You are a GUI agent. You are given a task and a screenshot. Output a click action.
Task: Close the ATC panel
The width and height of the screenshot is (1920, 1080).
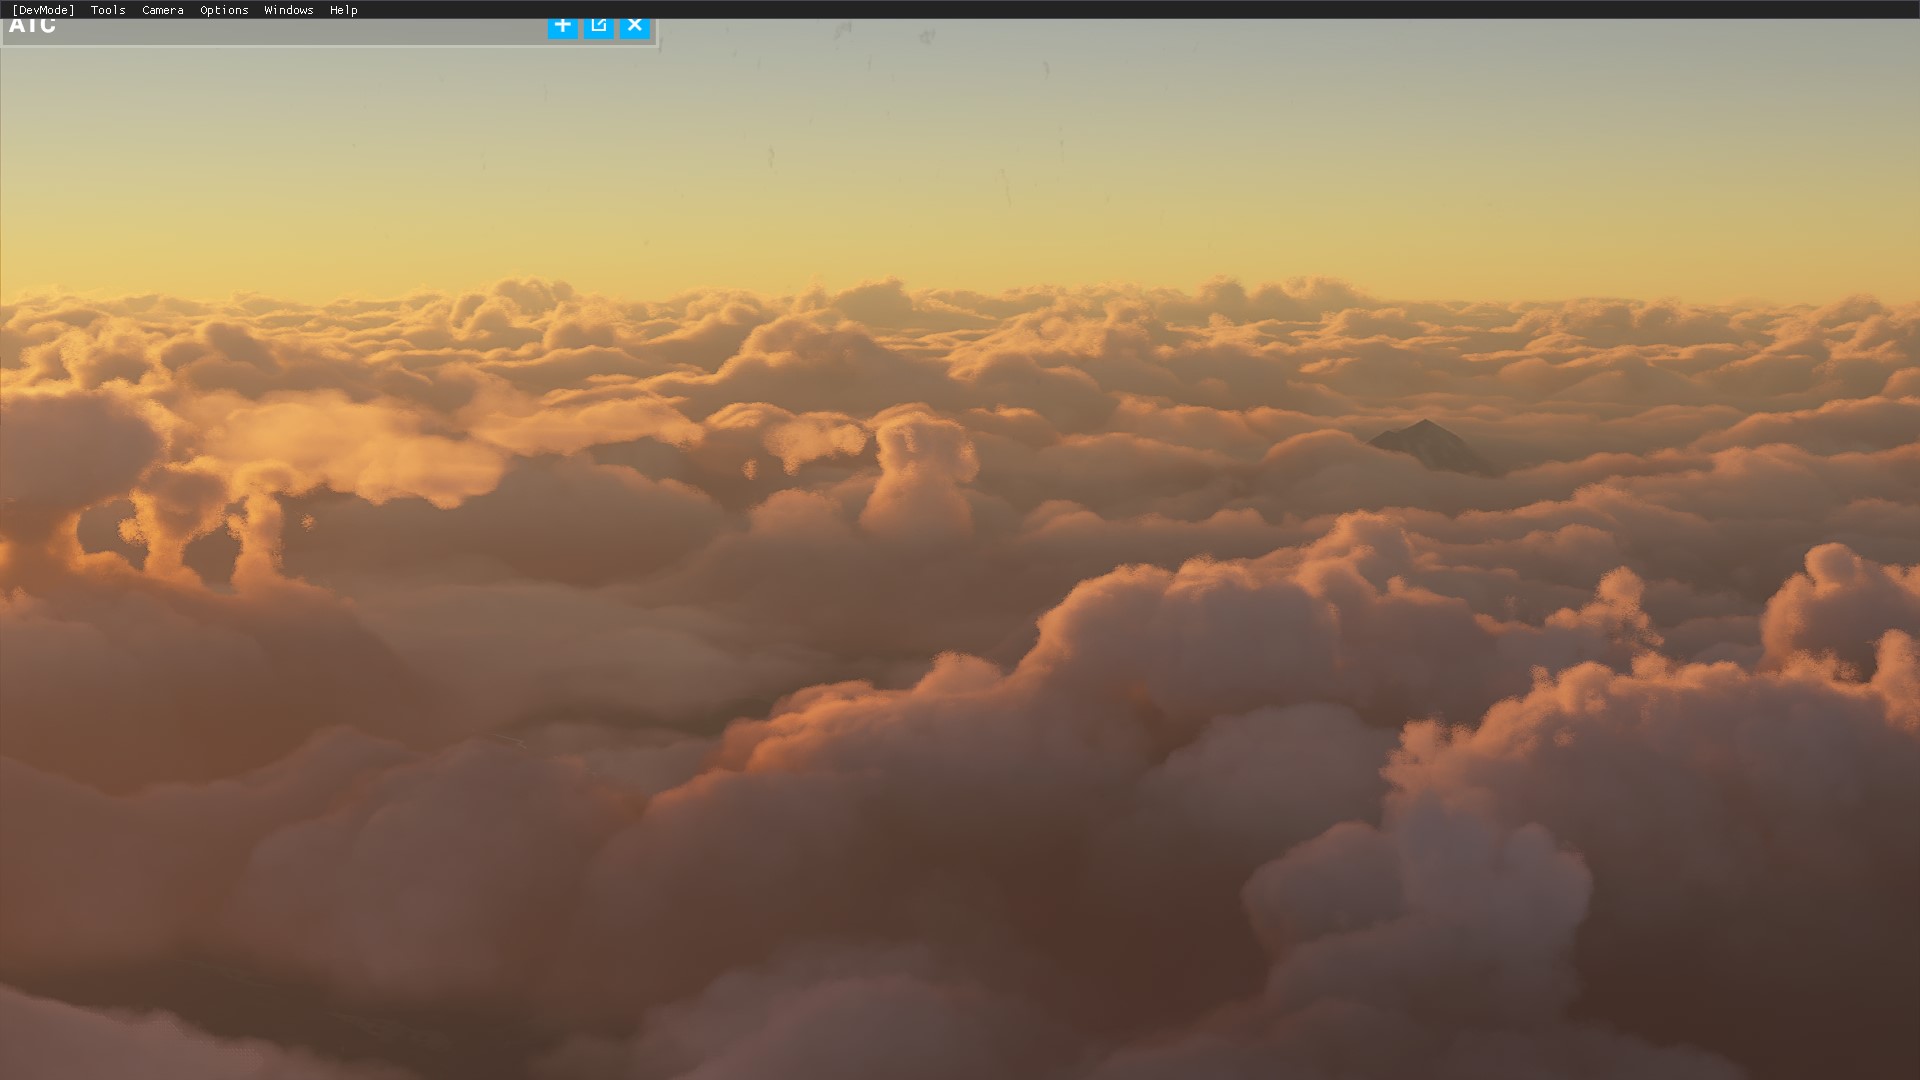click(634, 27)
